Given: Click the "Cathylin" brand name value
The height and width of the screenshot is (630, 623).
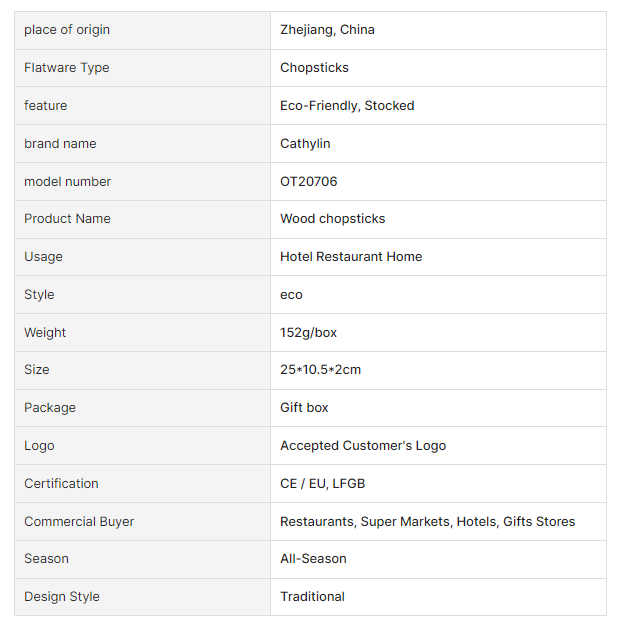Looking at the screenshot, I should pyautogui.click(x=305, y=144).
